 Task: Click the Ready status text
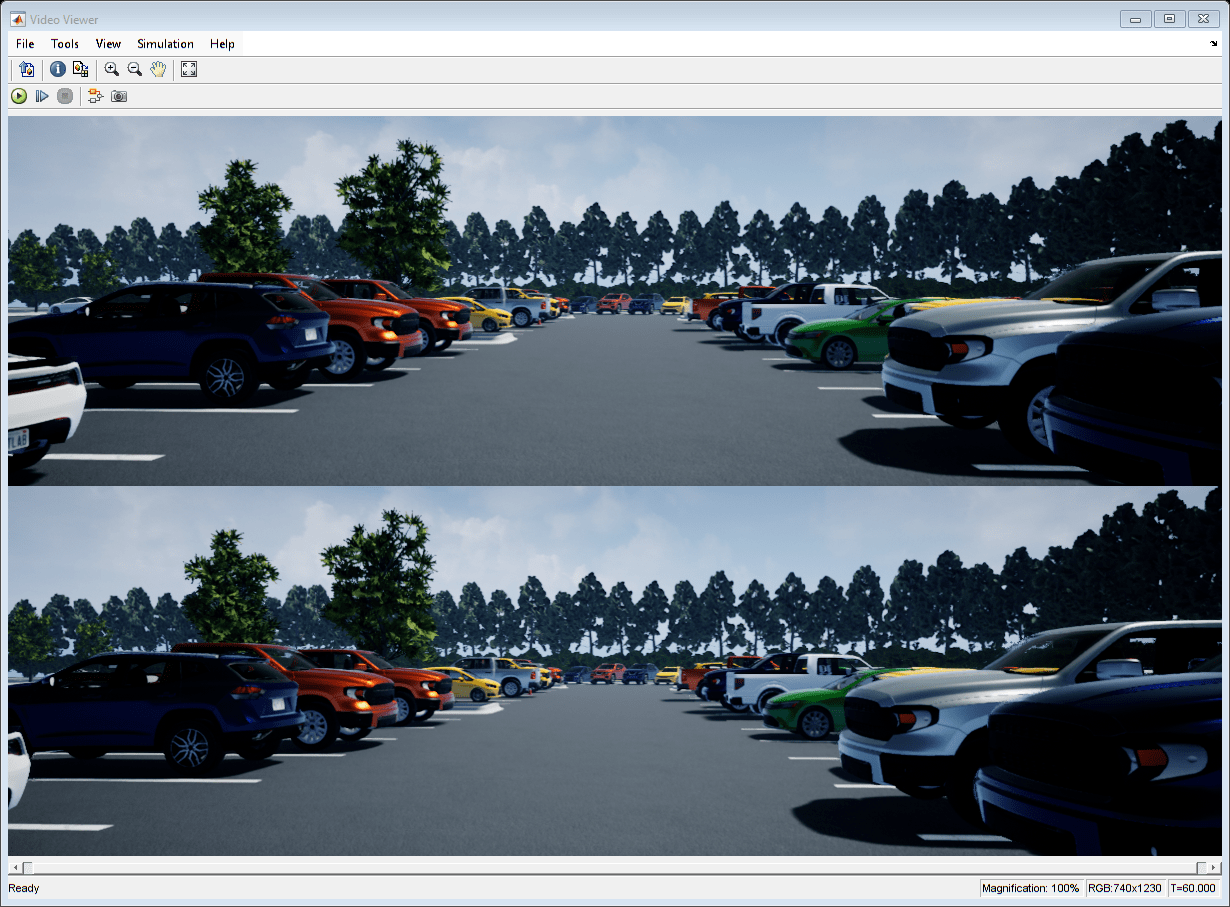click(24, 888)
